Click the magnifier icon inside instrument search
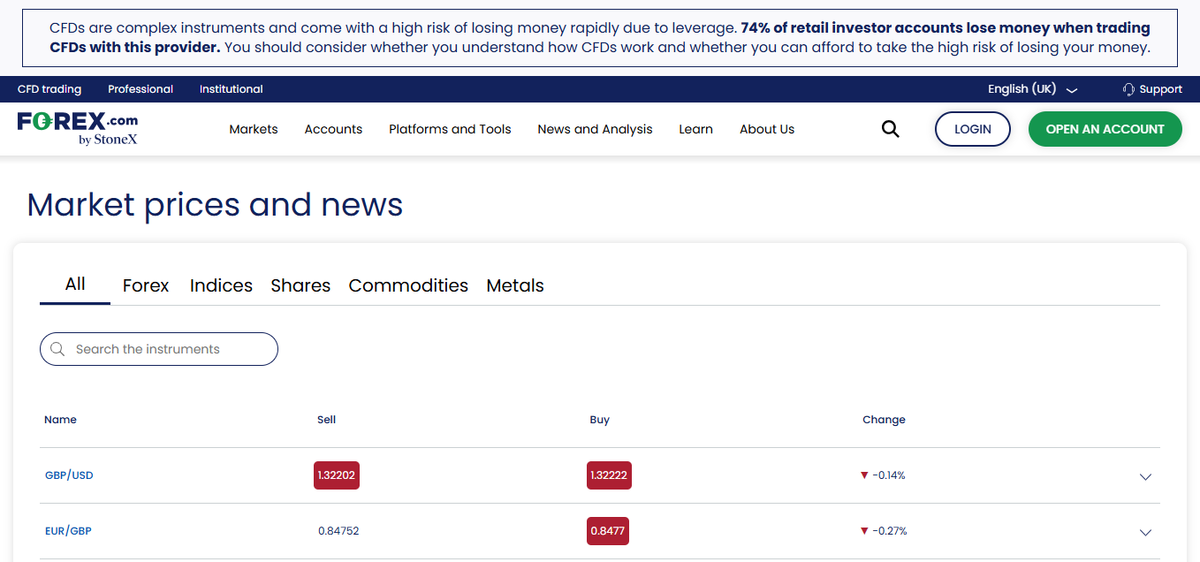Viewport: 1200px width, 562px height. click(x=57, y=349)
